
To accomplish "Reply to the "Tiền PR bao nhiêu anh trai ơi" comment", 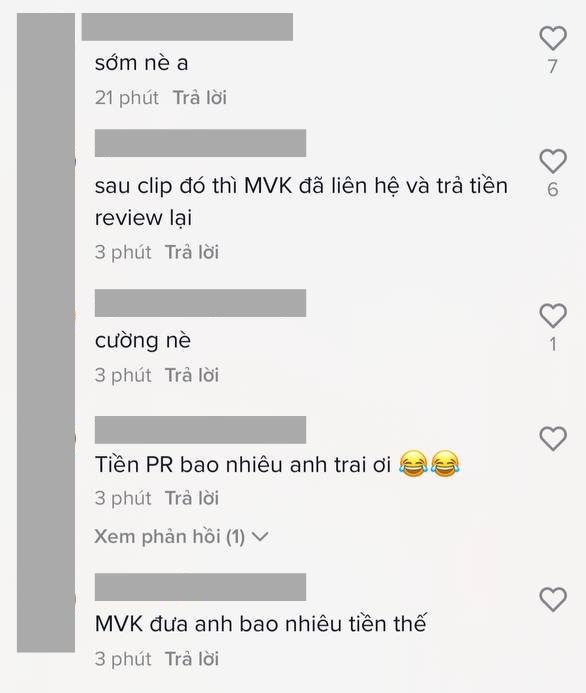I will (192, 498).
